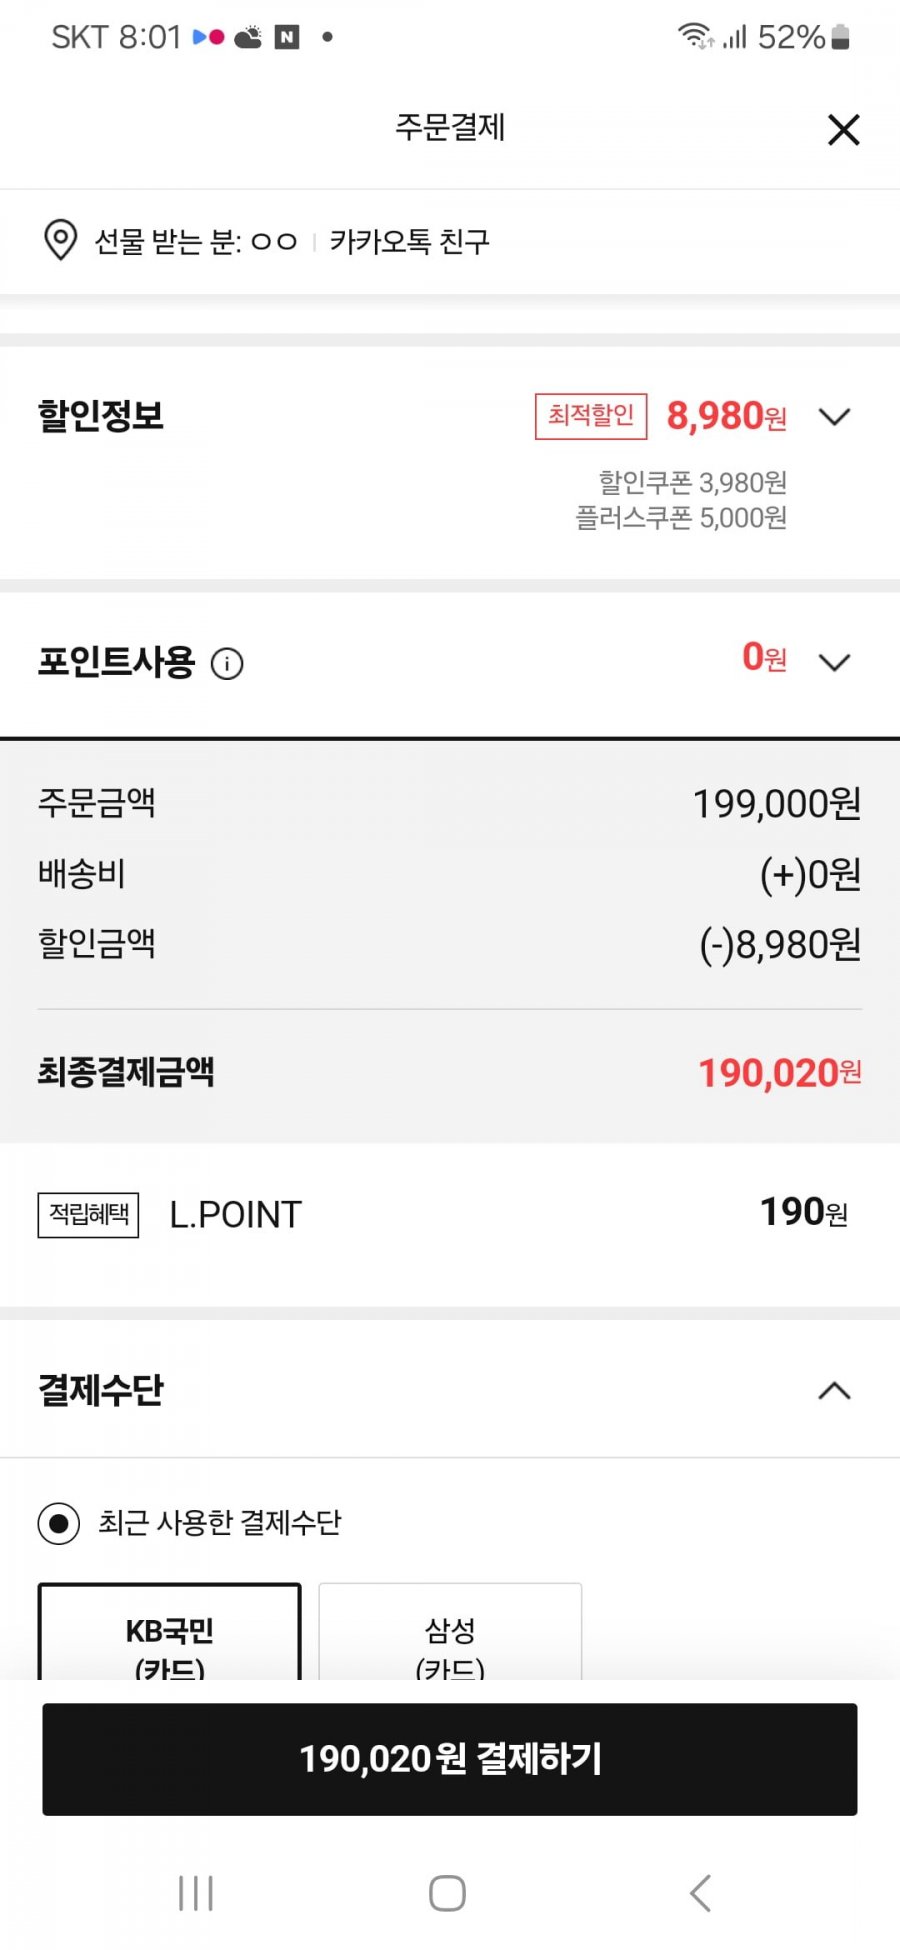Screen dimensions: 900x1950
Task: Tap the location pin icon
Action: pyautogui.click(x=61, y=241)
